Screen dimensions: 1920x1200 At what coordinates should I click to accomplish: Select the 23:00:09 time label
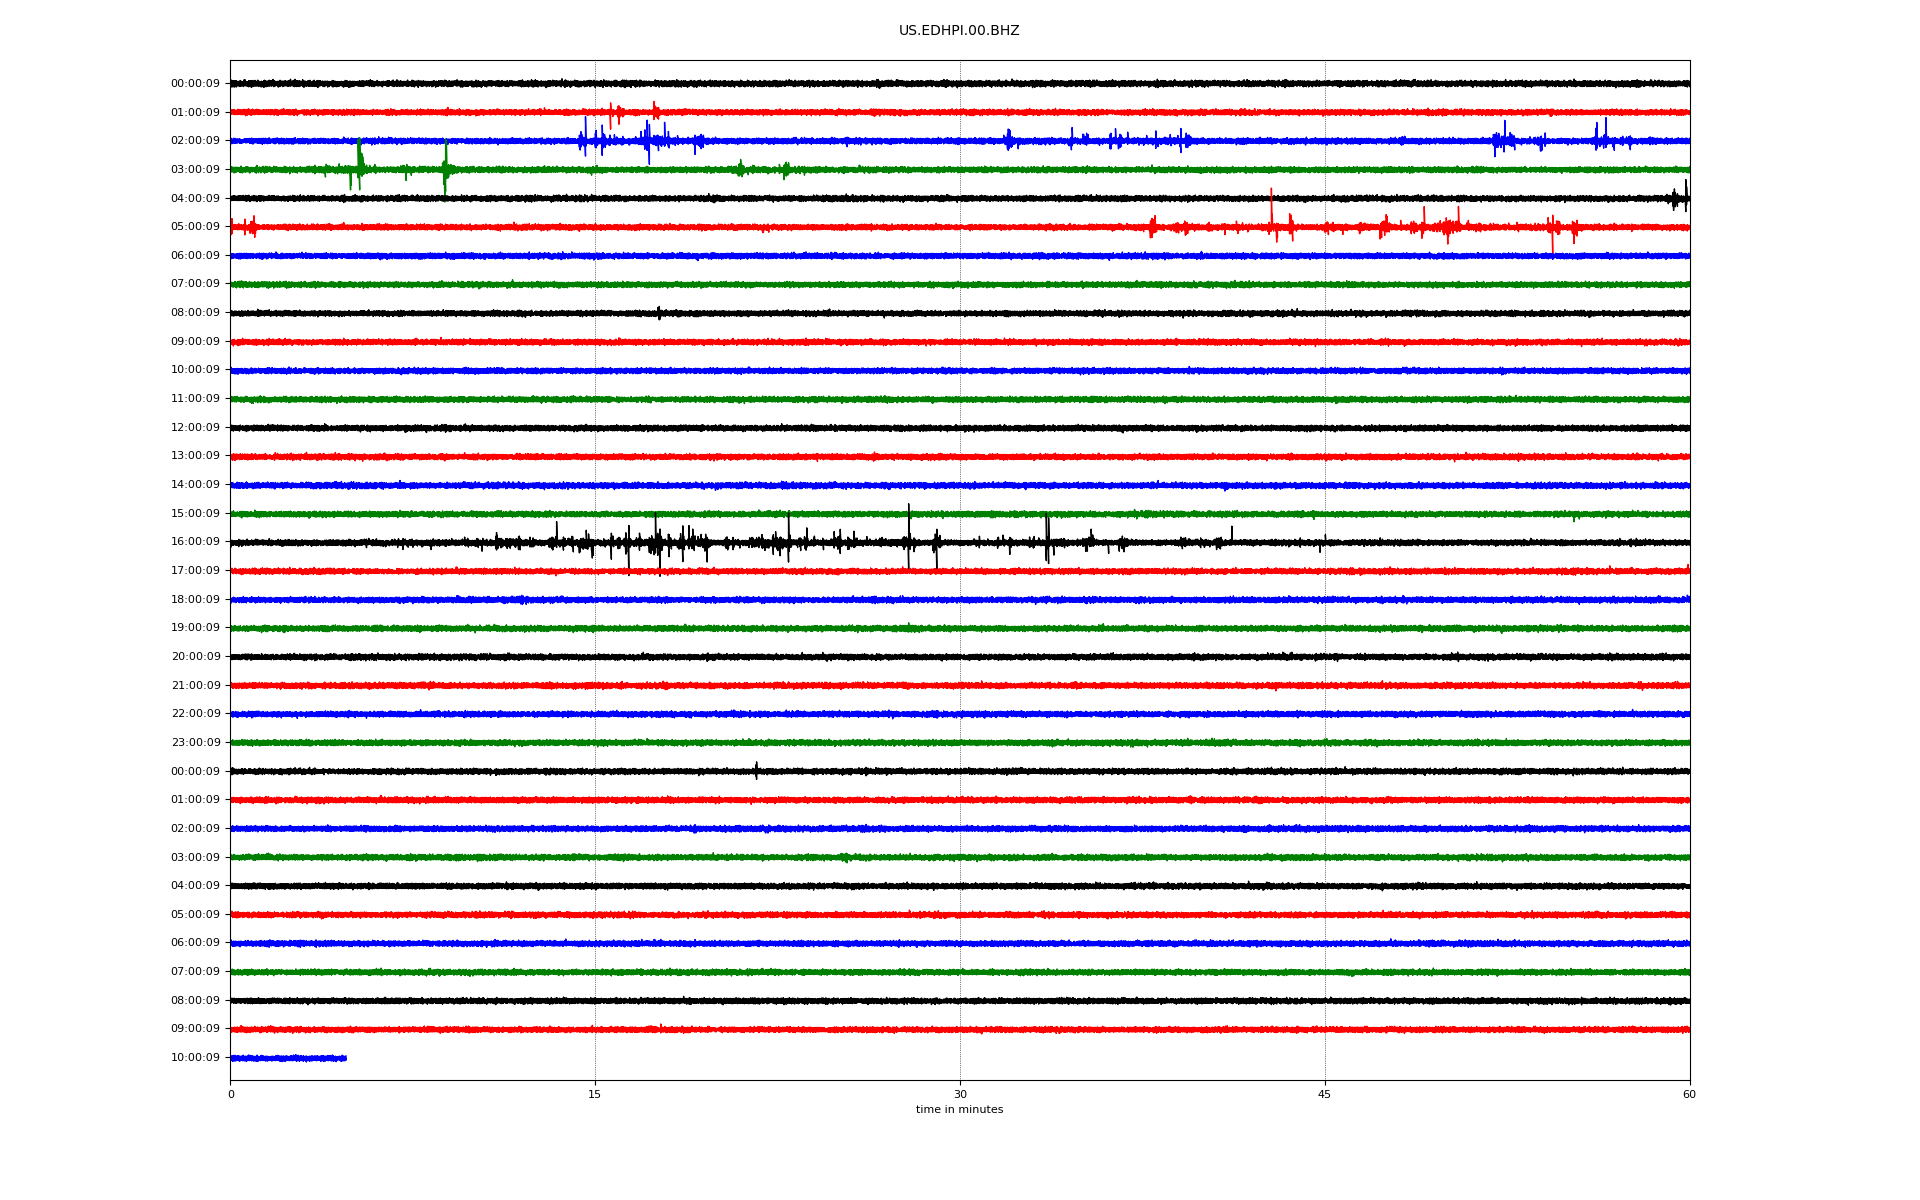195,743
